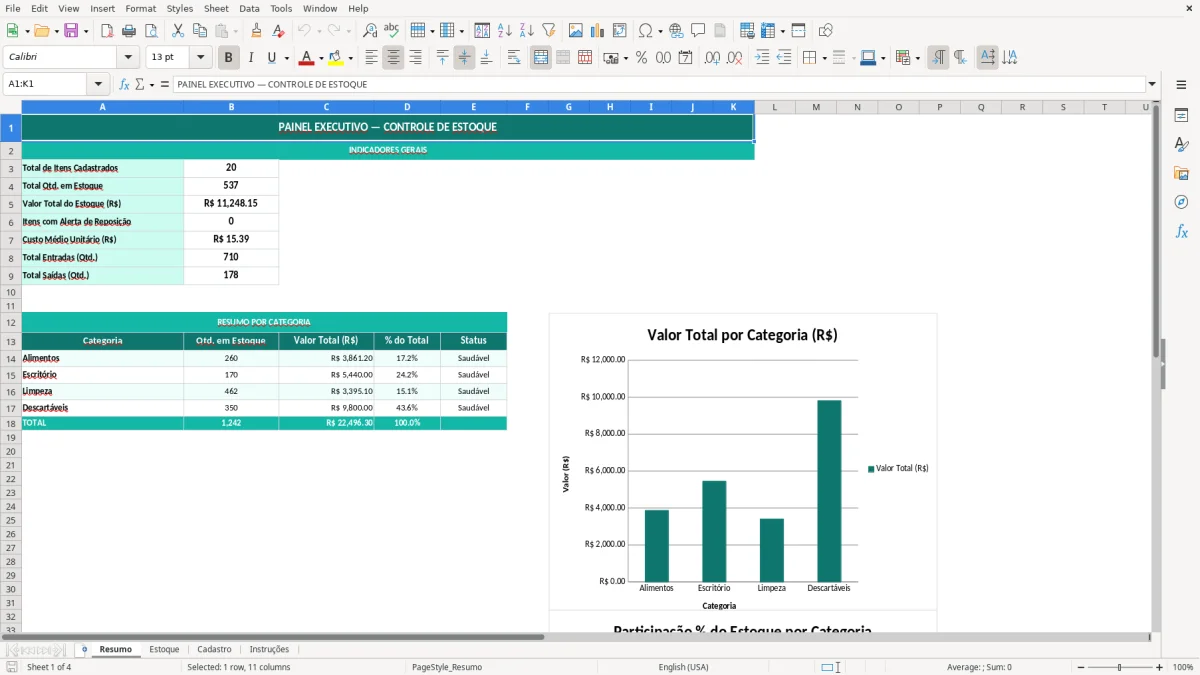The height and width of the screenshot is (675, 1200).
Task: Open the Sheet menu
Action: (x=216, y=8)
